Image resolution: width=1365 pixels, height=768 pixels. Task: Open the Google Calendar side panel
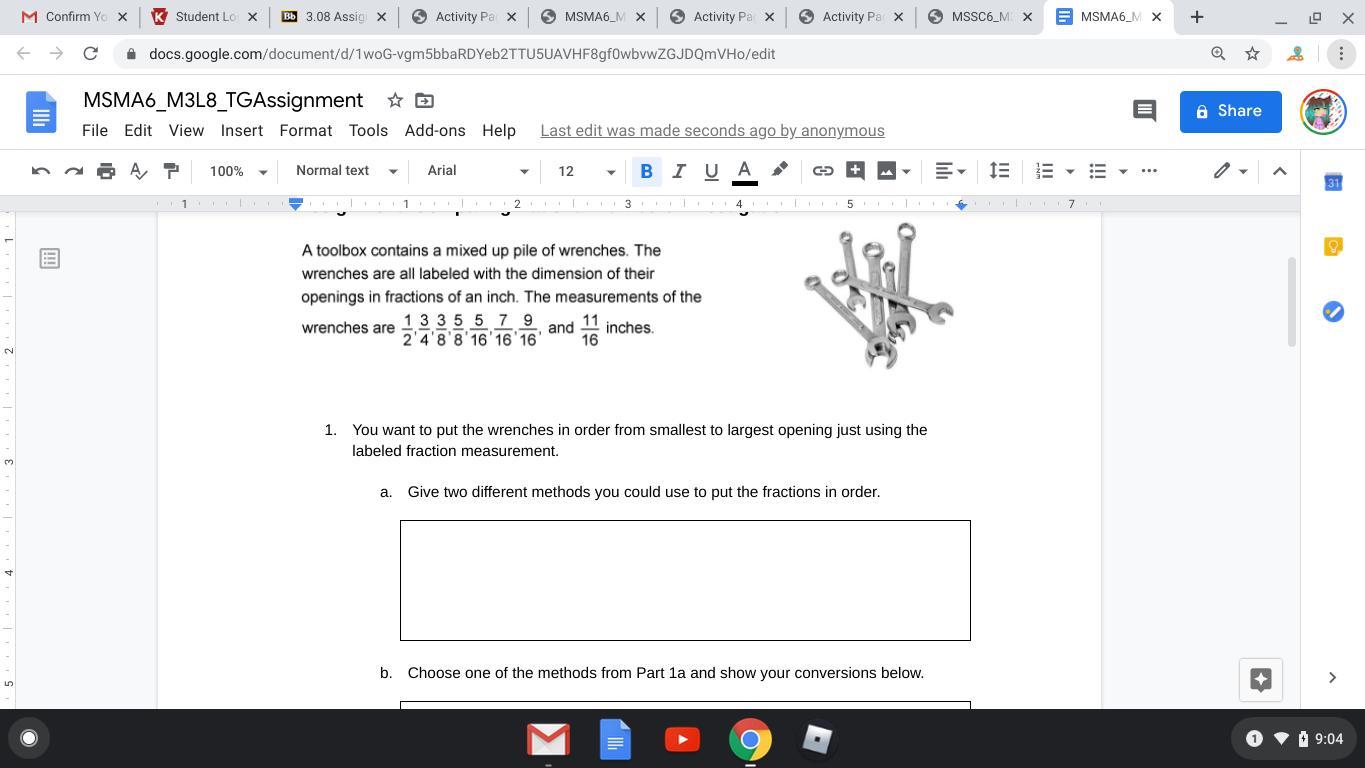pos(1333,182)
